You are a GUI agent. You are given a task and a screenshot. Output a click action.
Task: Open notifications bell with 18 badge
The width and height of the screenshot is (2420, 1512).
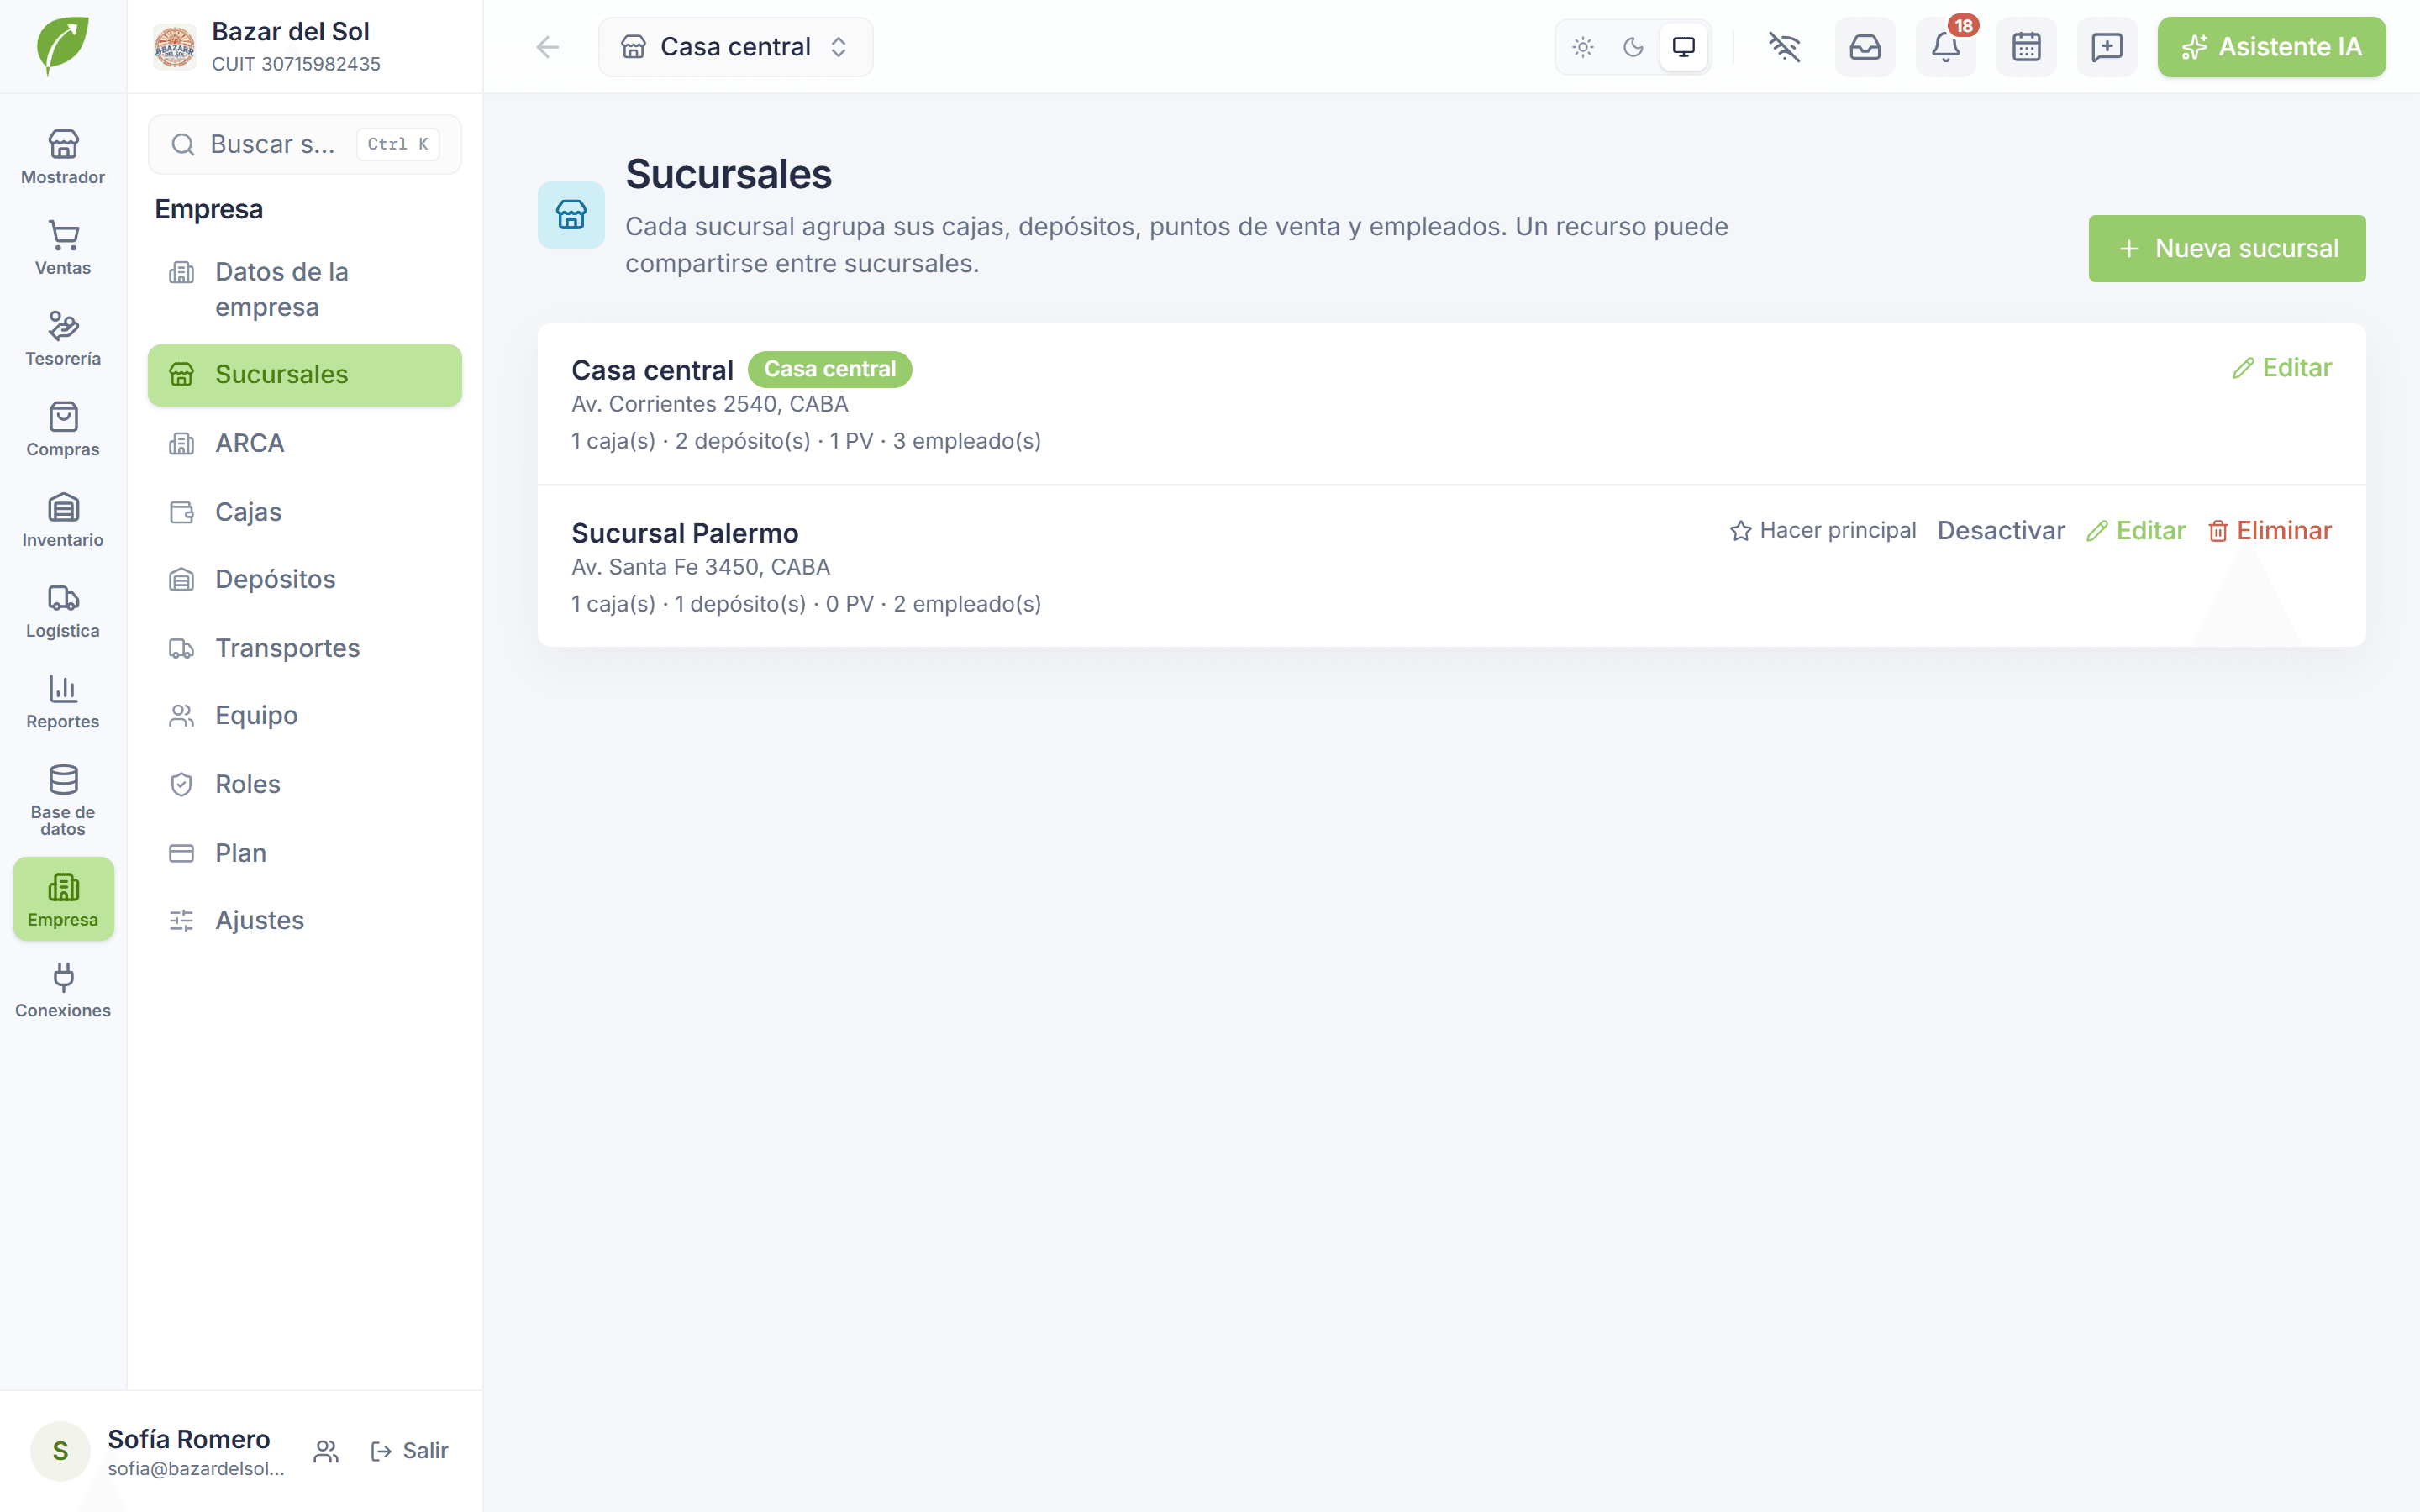click(x=1946, y=47)
